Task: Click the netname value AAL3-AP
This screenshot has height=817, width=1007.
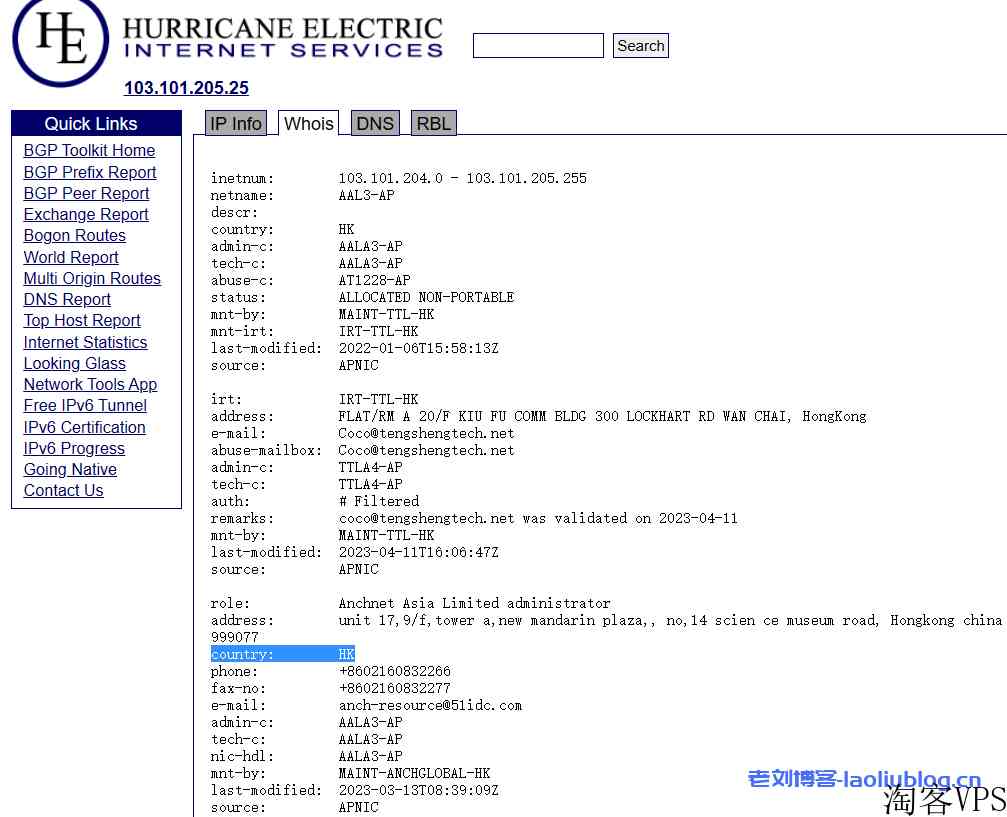Action: pos(366,195)
